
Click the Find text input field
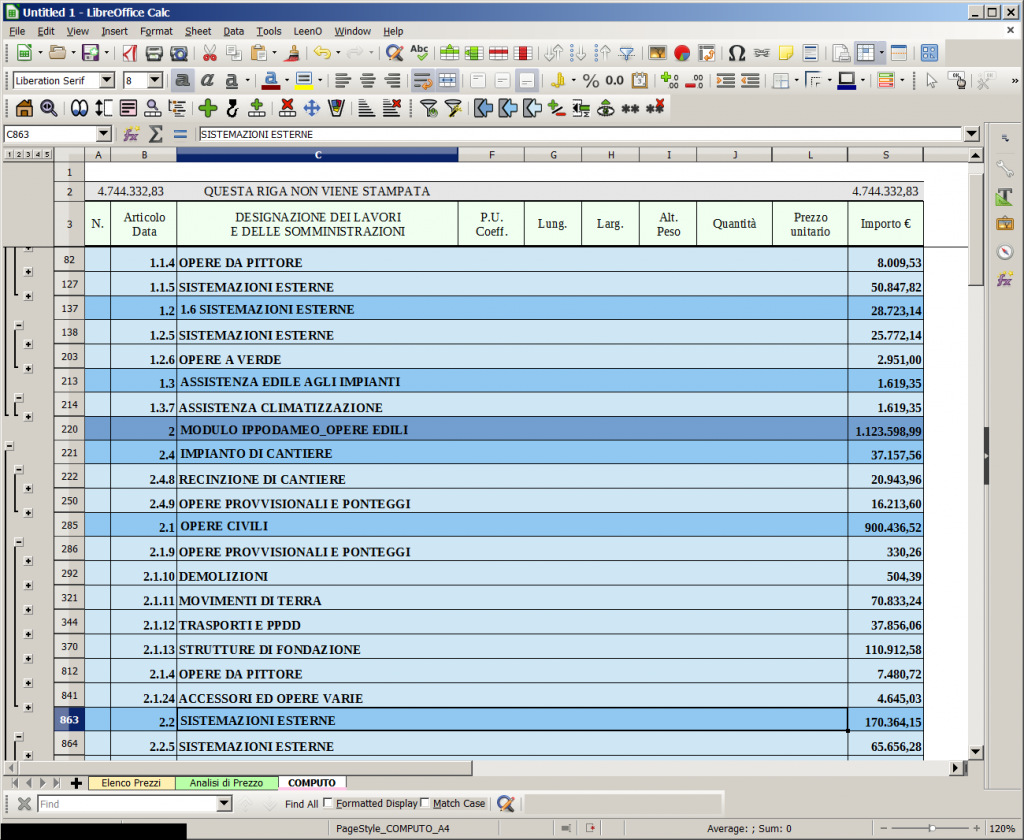127,803
